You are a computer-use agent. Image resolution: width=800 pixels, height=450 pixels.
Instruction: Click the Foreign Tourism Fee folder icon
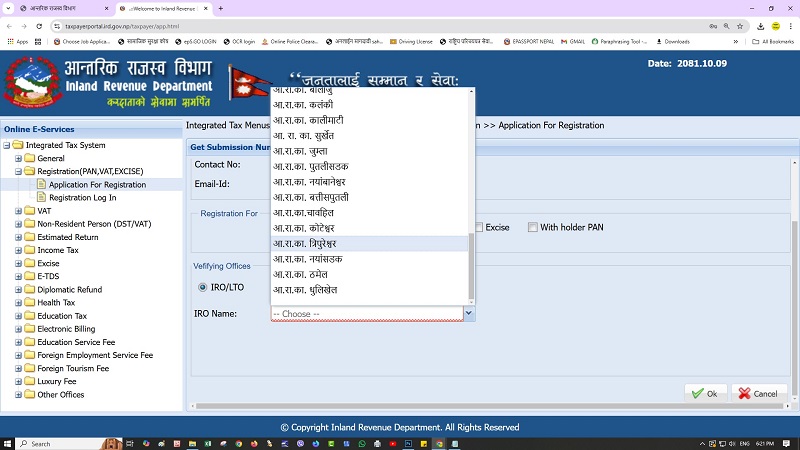tap(30, 368)
